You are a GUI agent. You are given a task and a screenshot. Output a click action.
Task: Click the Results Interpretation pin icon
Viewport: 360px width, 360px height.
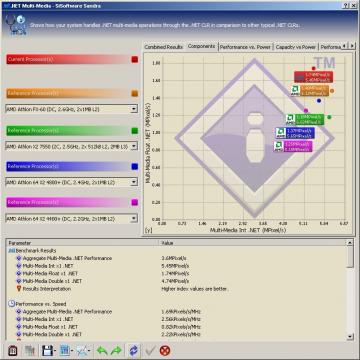[x=19, y=289]
